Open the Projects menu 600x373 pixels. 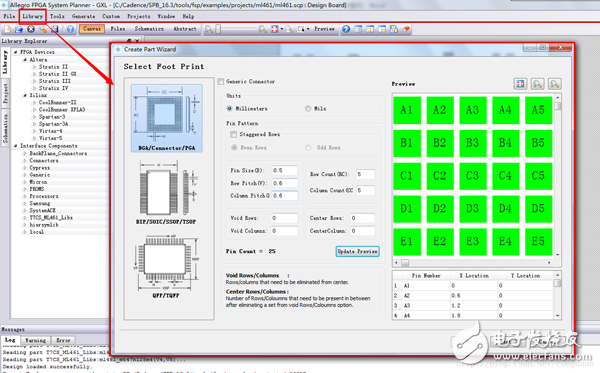pyautogui.click(x=139, y=16)
